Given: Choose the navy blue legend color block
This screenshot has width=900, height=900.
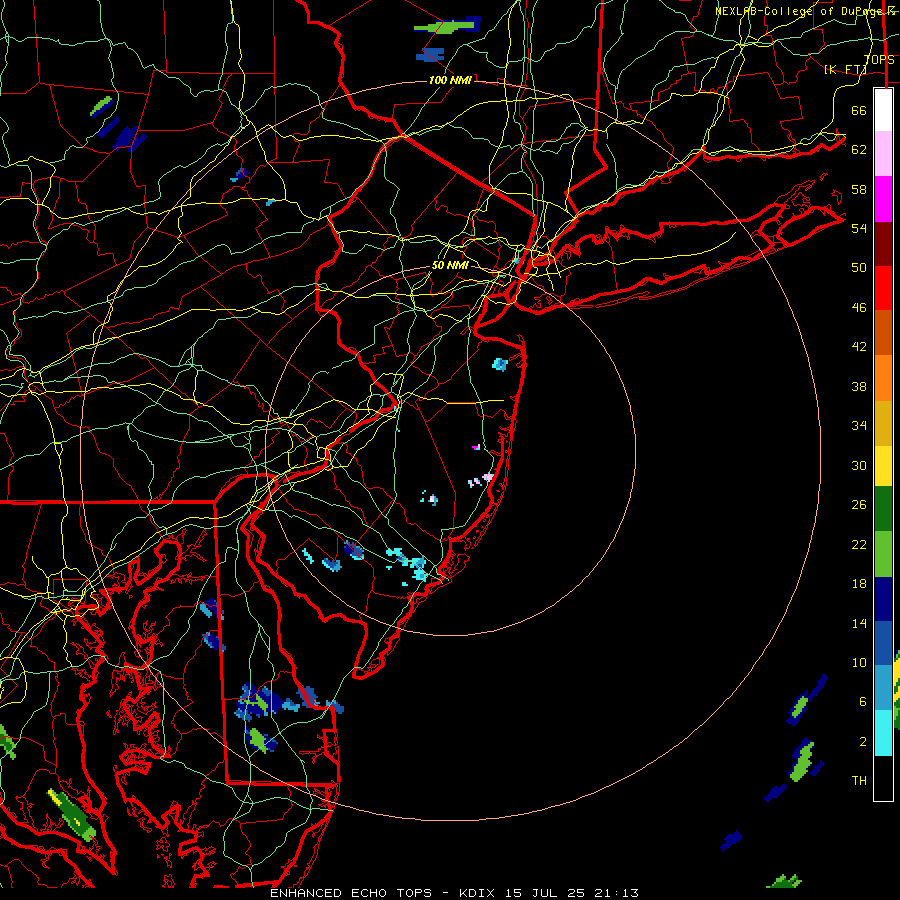Looking at the screenshot, I should coord(883,599).
